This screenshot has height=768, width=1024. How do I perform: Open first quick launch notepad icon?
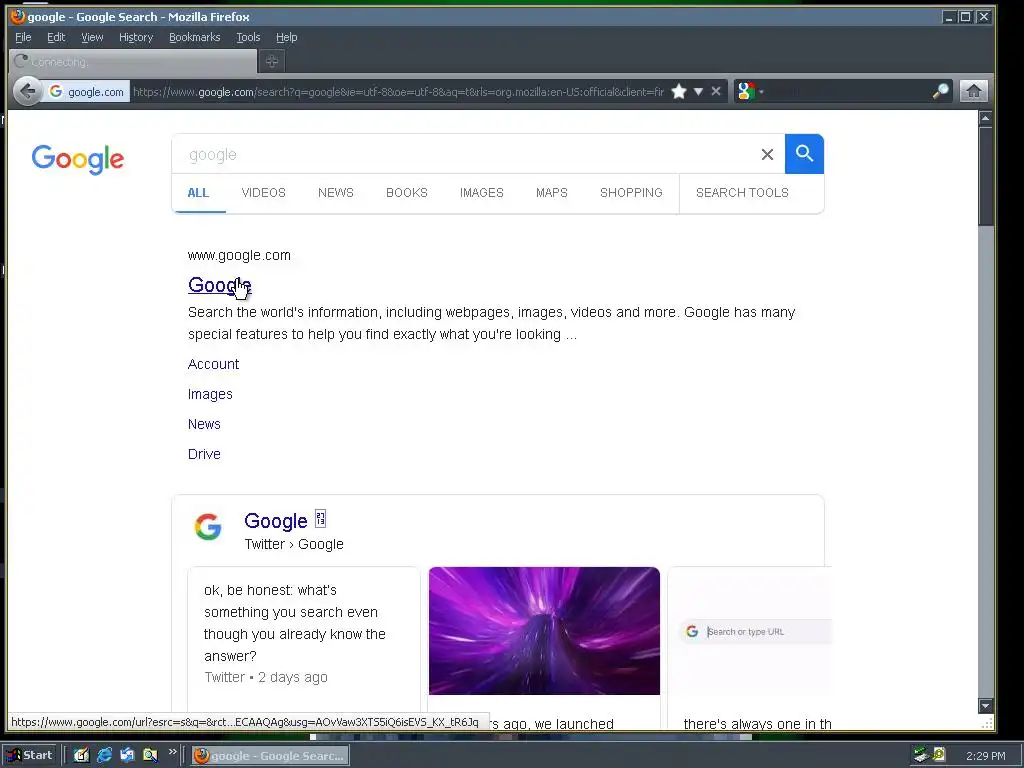click(x=81, y=755)
